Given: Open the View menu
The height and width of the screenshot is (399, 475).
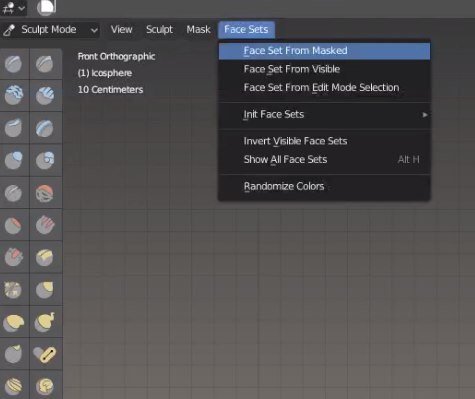Looking at the screenshot, I should (x=121, y=30).
